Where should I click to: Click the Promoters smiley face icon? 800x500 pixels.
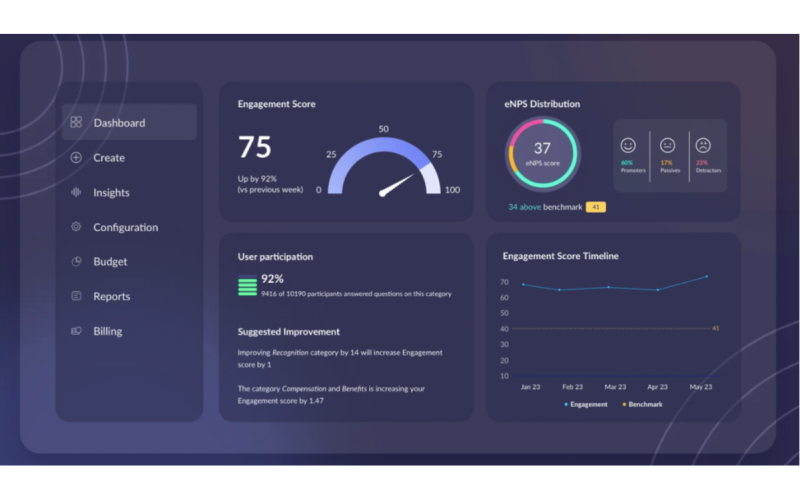[628, 145]
